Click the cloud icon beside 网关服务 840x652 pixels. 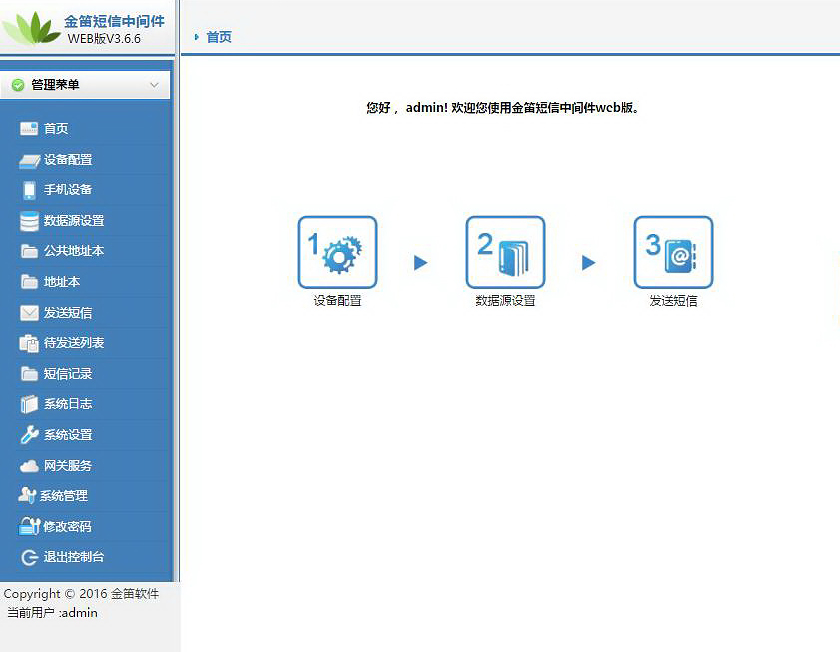[29, 466]
